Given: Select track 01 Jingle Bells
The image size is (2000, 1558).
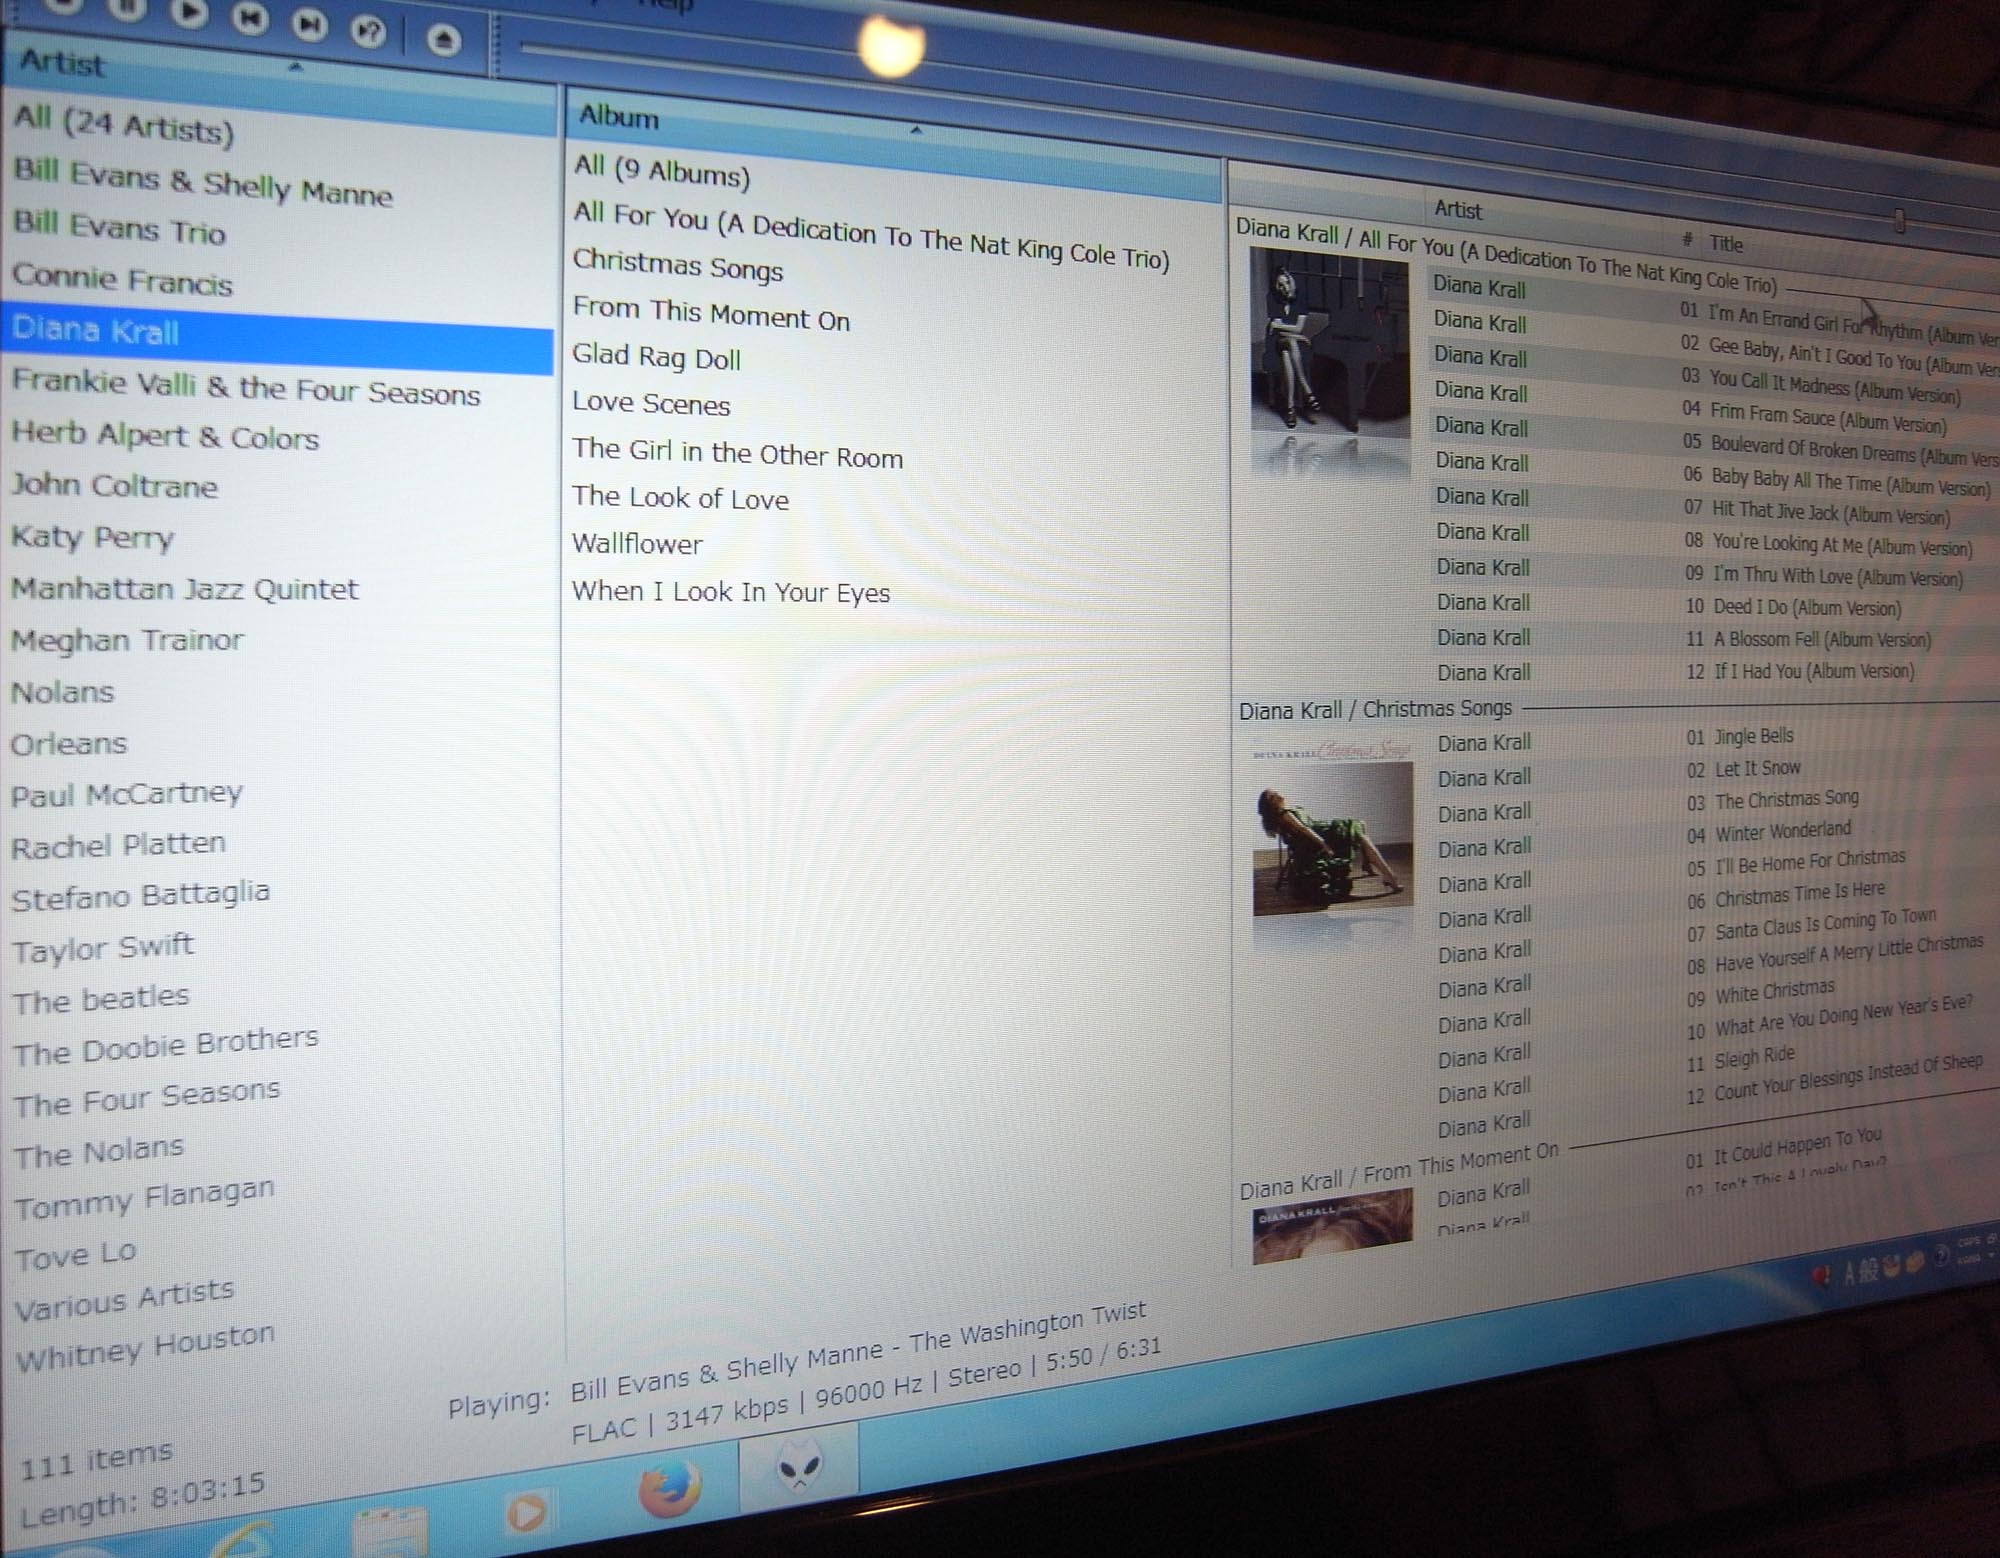Looking at the screenshot, I should pos(1740,737).
